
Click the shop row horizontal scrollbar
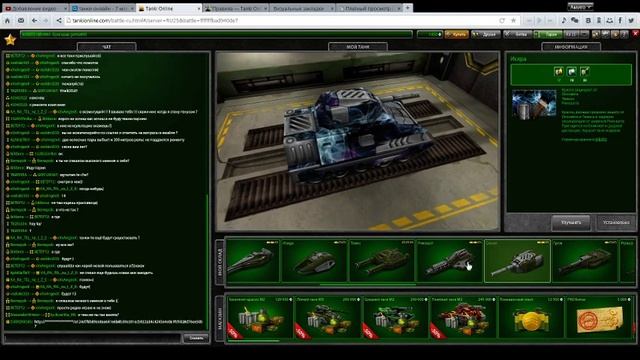(x=253, y=341)
